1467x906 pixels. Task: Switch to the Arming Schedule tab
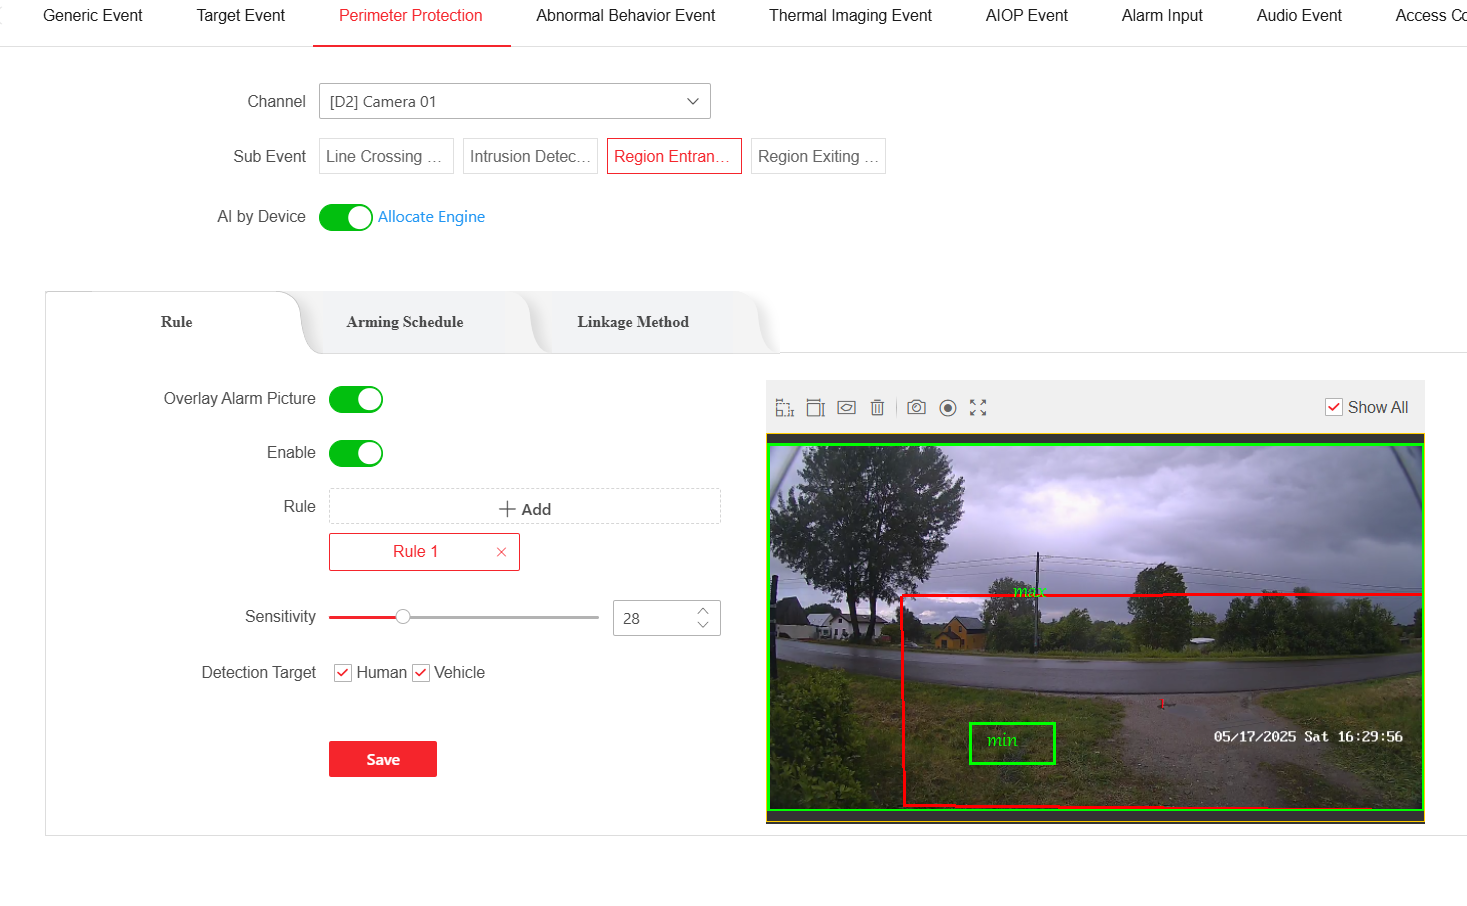click(405, 322)
